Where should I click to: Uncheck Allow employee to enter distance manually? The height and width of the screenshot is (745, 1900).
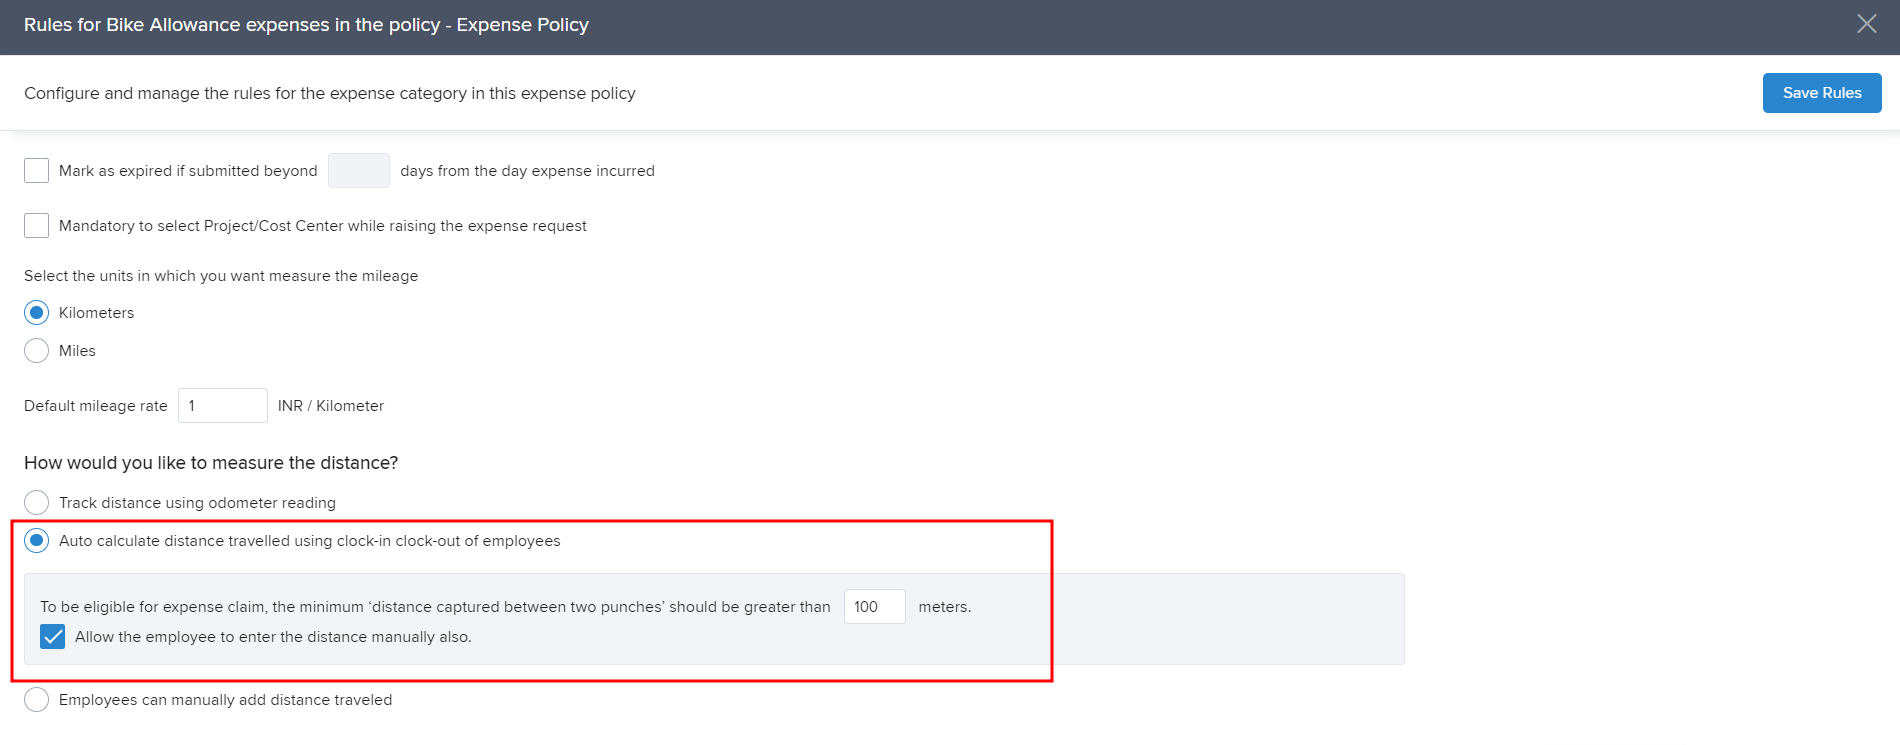pos(53,637)
